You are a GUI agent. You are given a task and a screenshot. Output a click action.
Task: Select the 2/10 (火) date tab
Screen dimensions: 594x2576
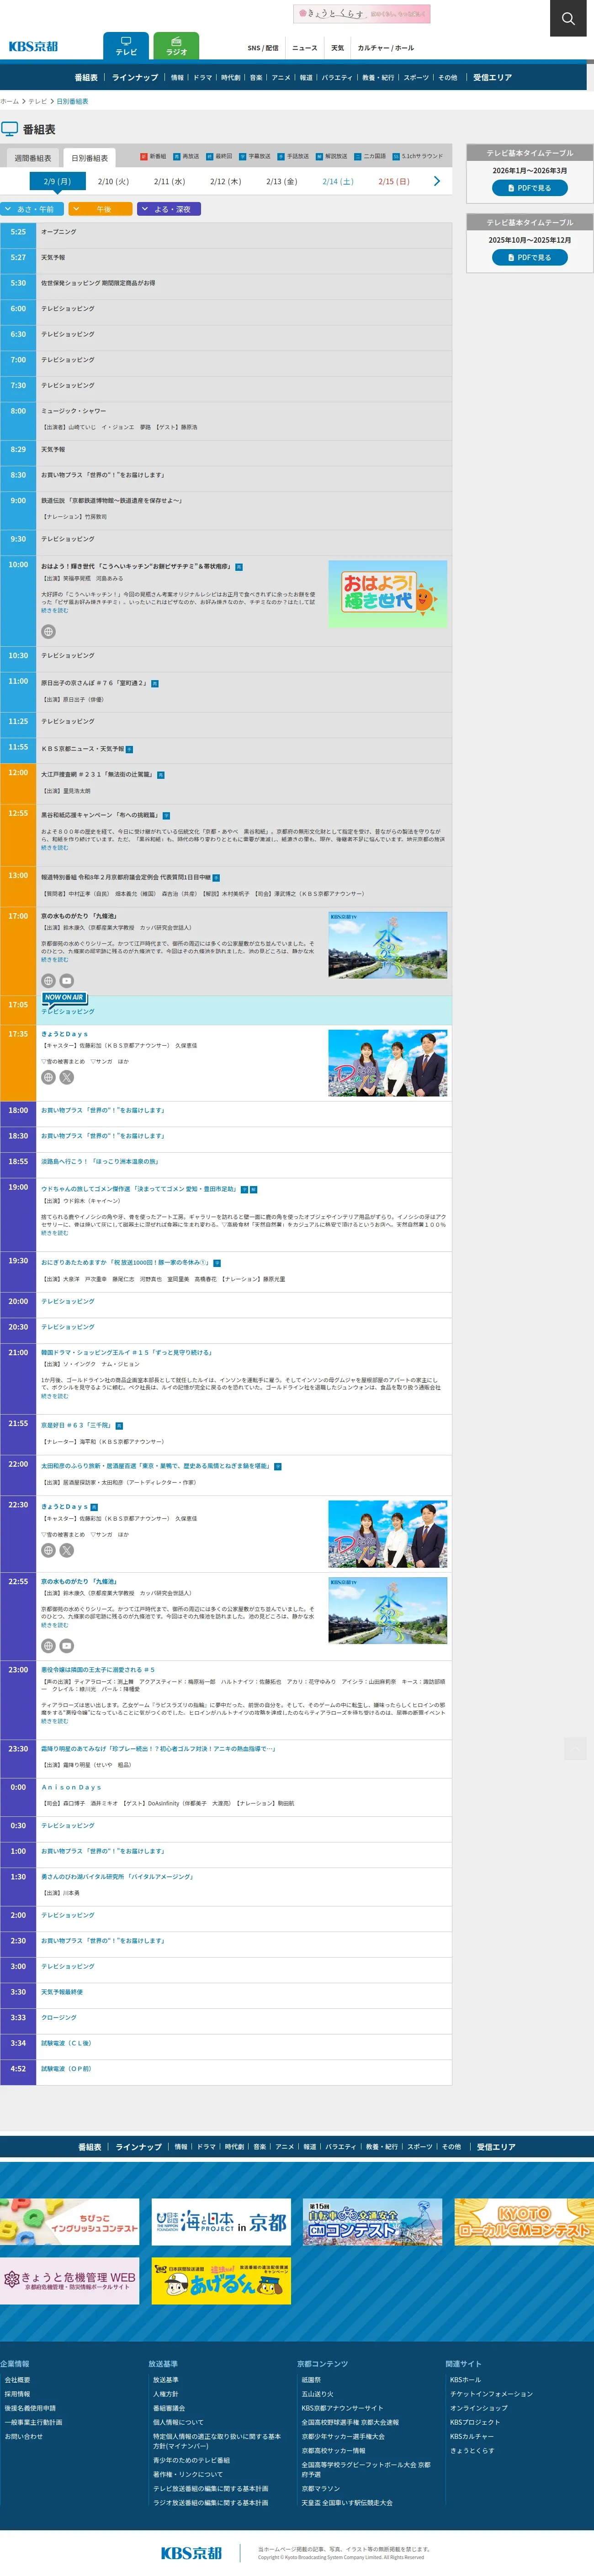[x=113, y=181]
